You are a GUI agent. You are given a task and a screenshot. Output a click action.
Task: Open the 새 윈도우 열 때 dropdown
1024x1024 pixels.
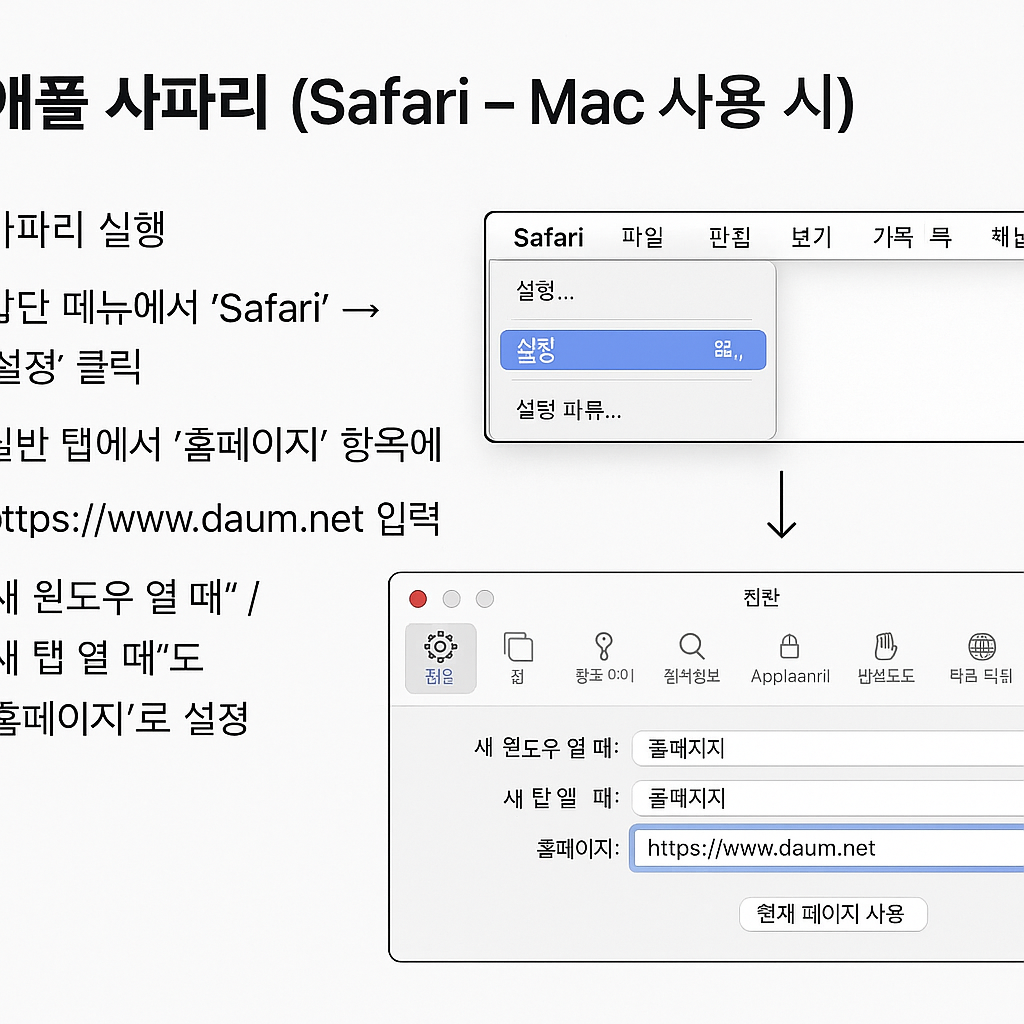830,748
